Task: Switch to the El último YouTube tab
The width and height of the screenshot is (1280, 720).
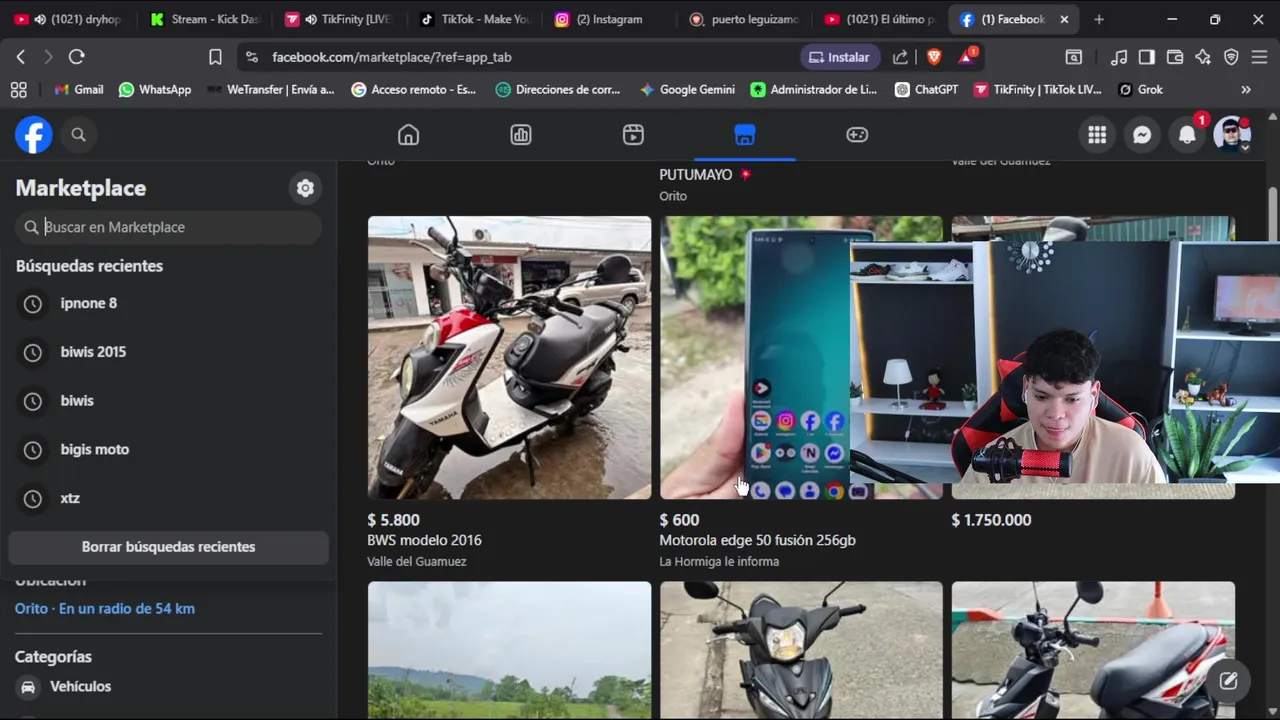Action: click(x=880, y=19)
